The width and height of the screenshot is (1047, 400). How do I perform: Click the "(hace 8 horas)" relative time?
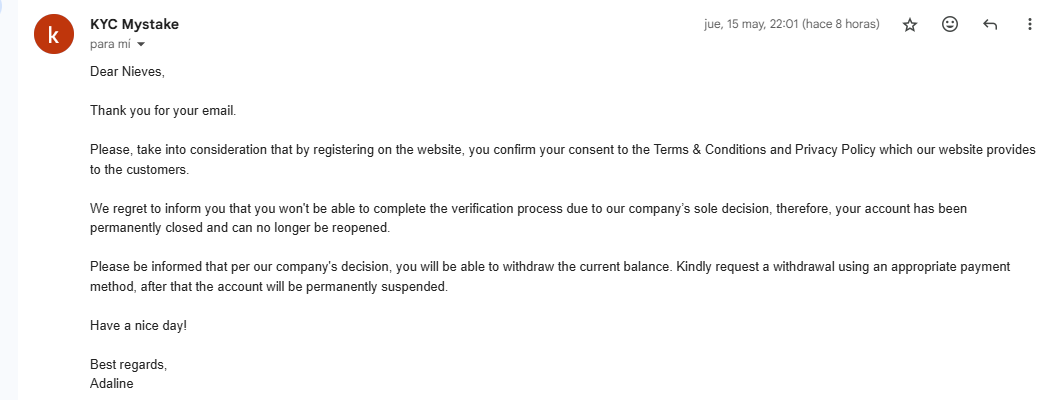841,24
